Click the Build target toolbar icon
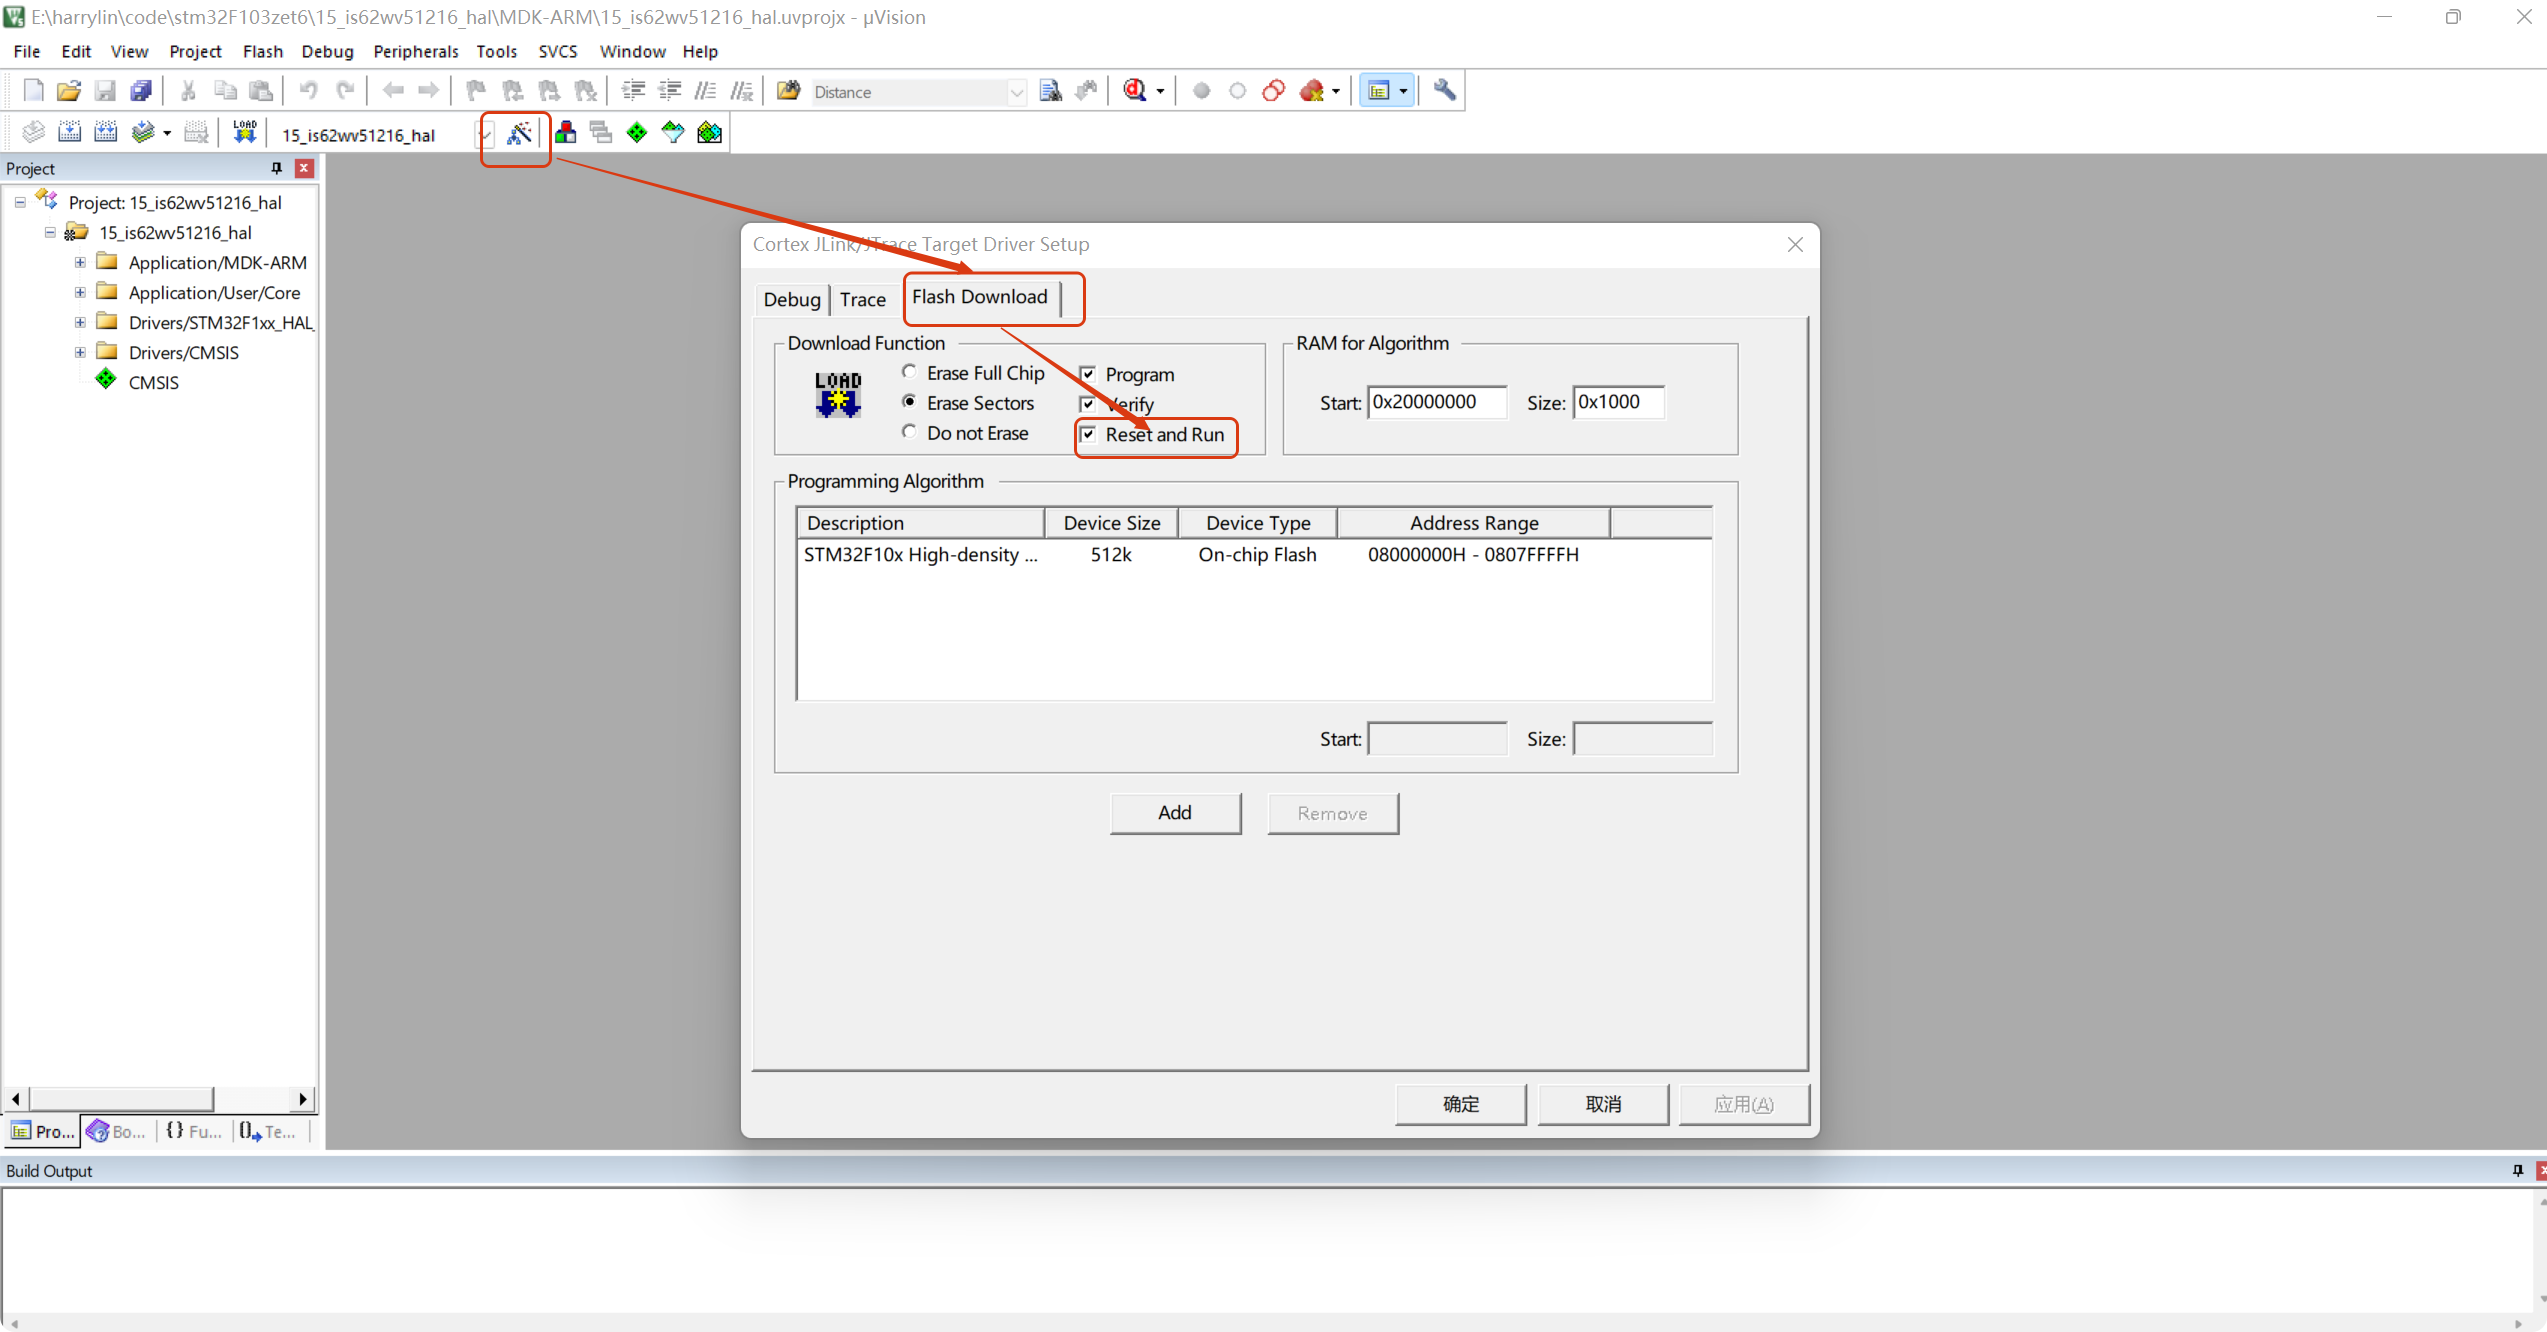Viewport: 2547px width, 1332px height. (69, 132)
